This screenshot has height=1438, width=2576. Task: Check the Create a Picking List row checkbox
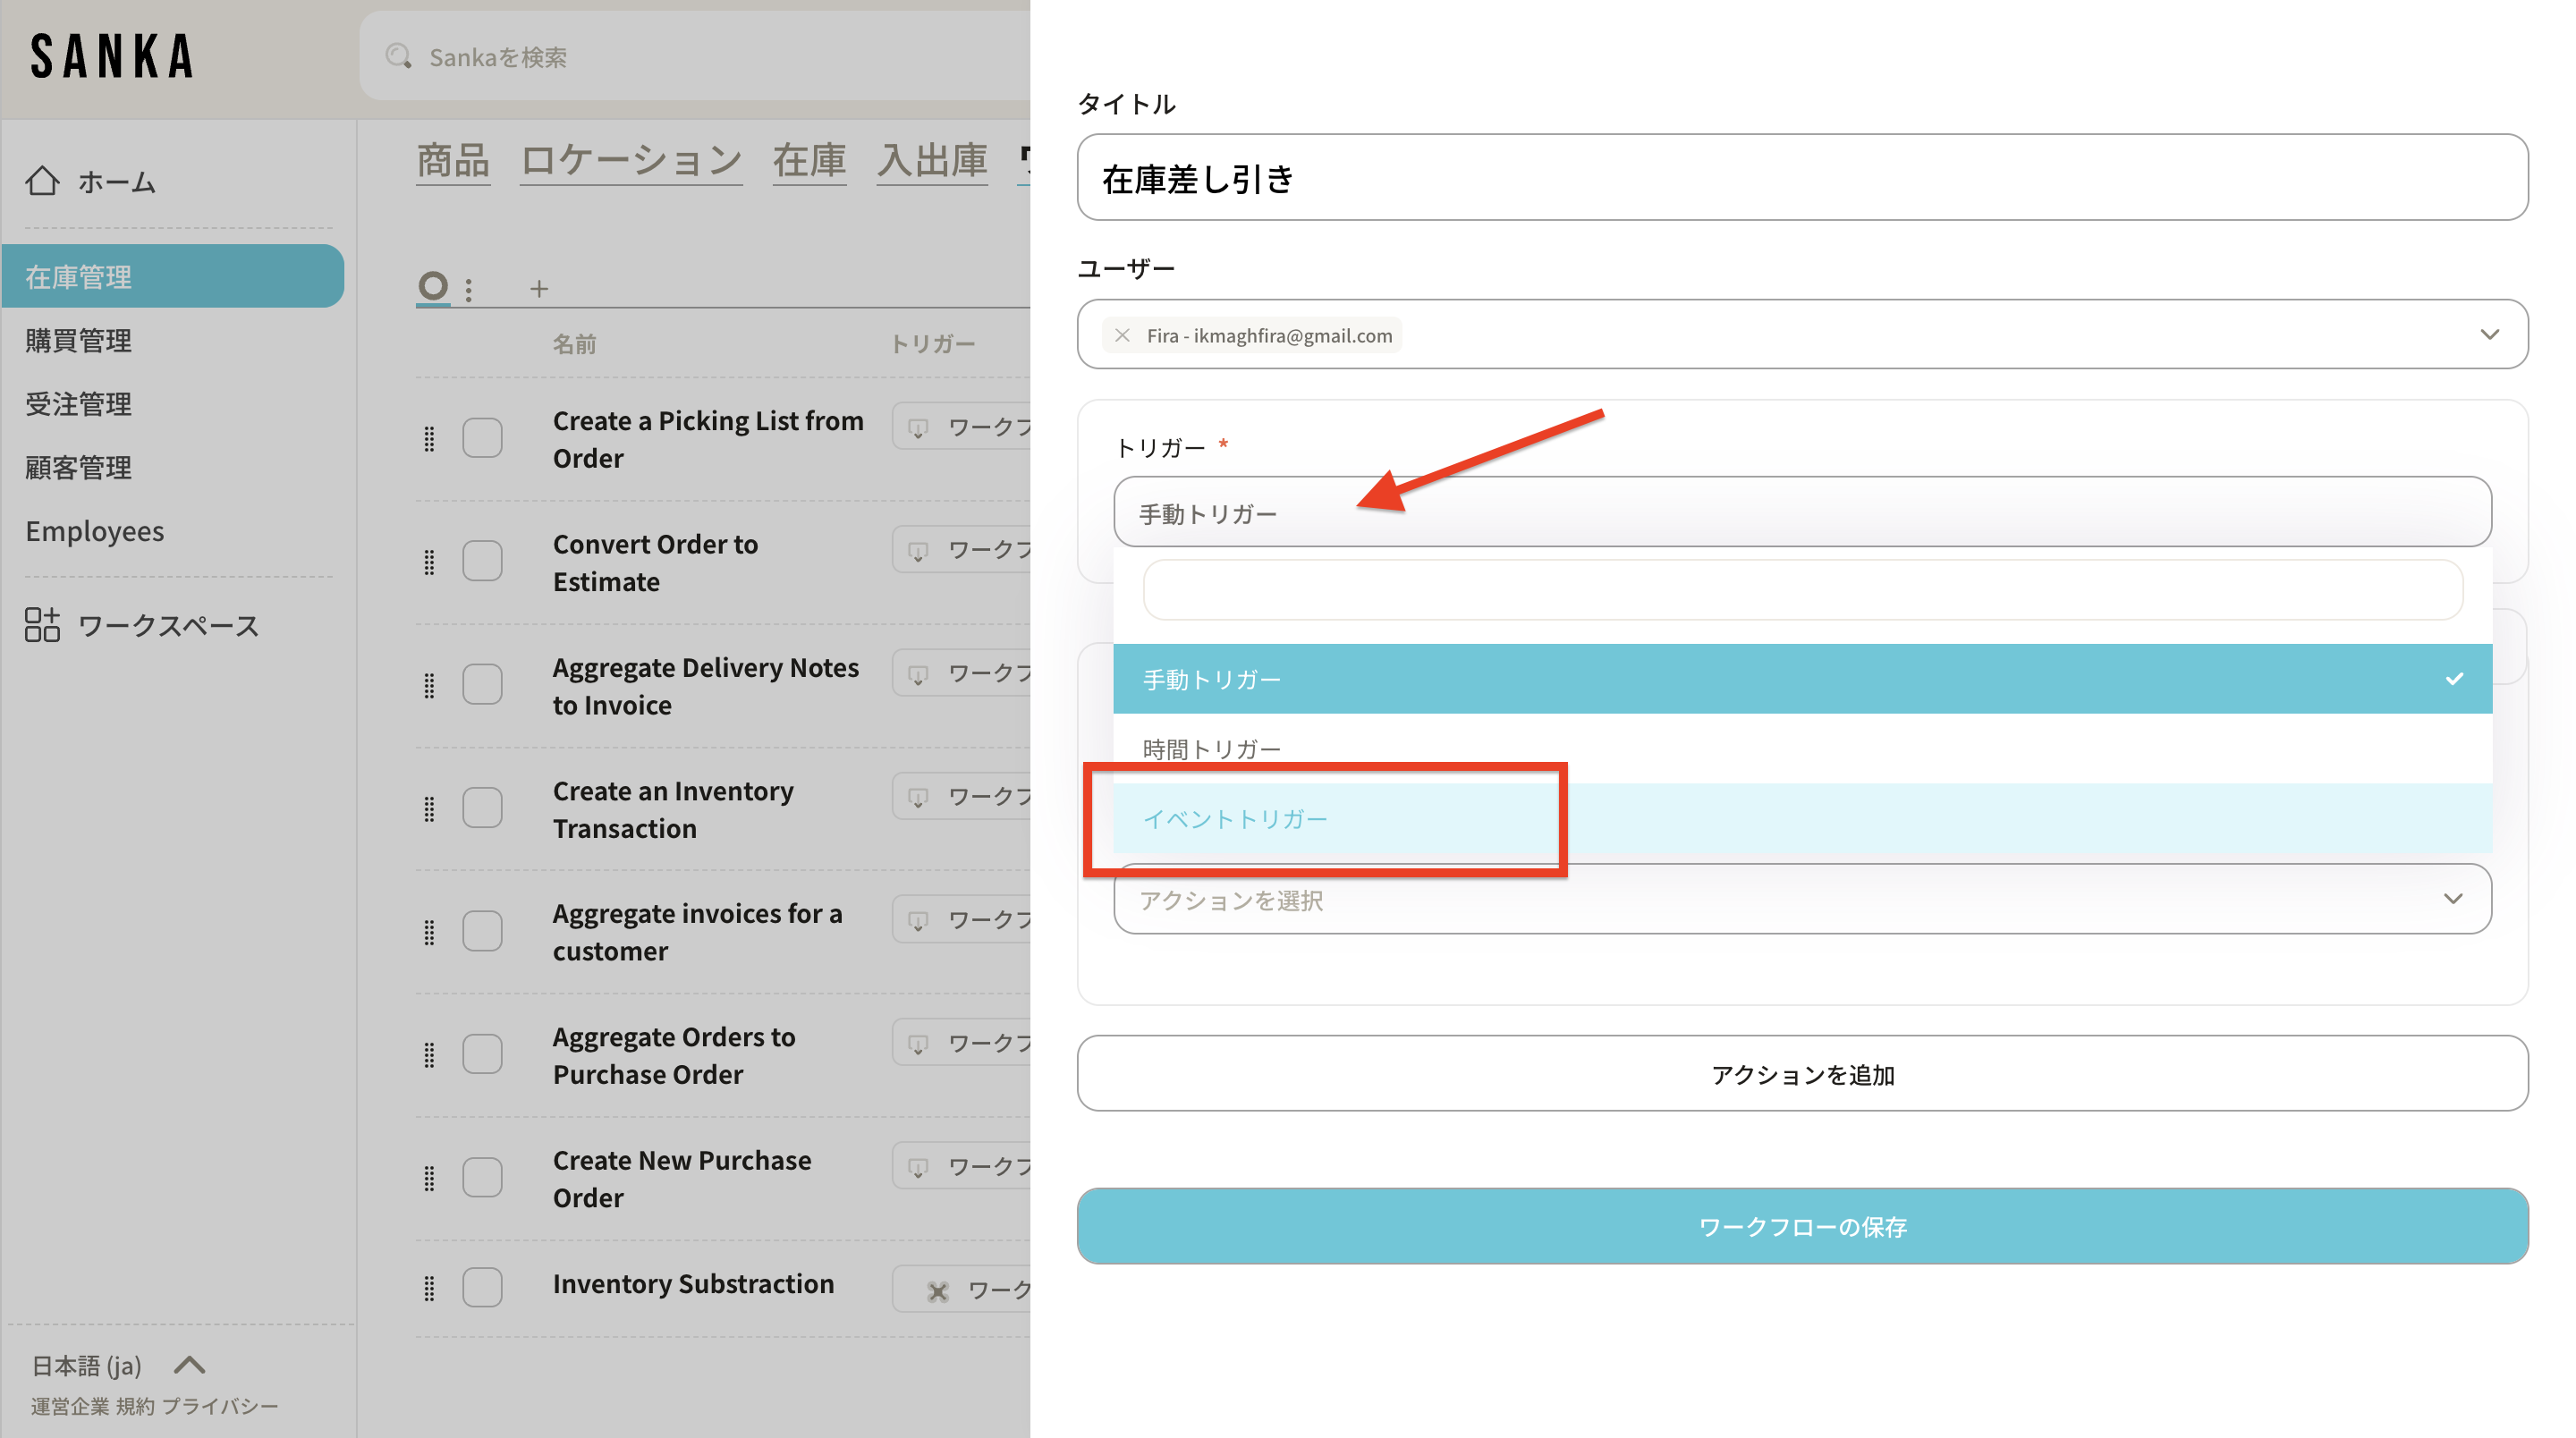tap(482, 438)
